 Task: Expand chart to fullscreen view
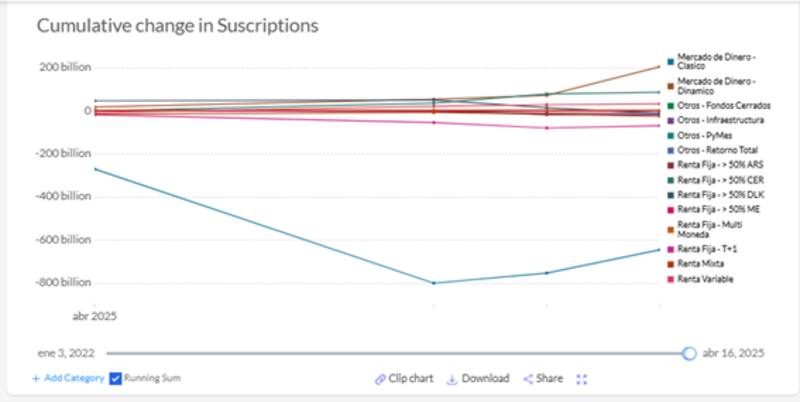click(582, 379)
